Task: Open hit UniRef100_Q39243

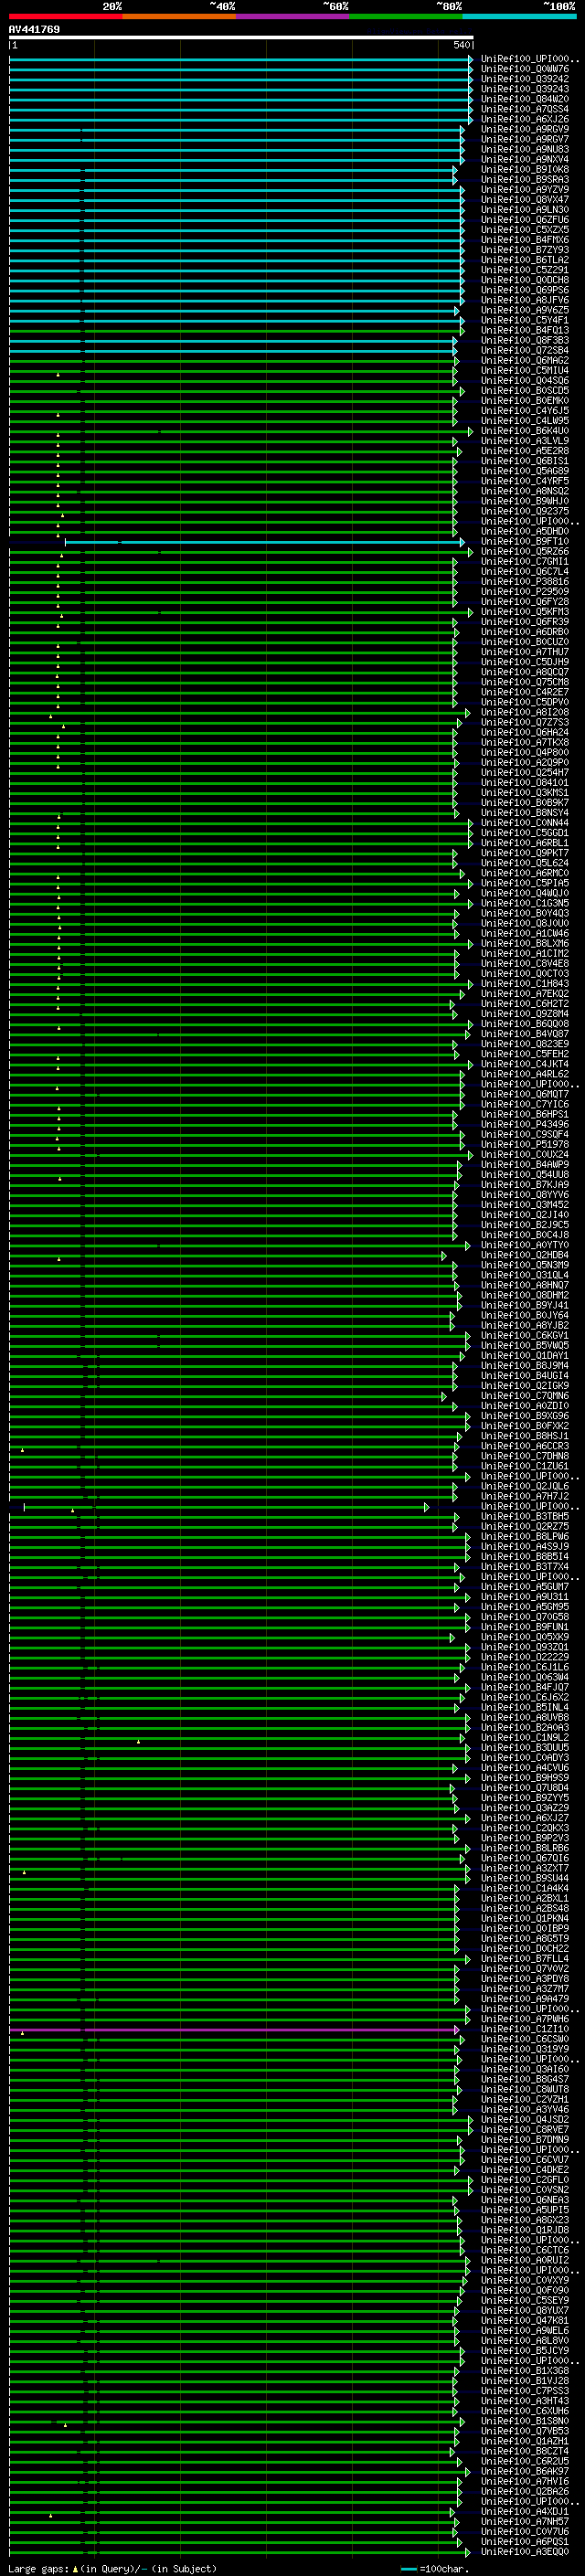Action: click(525, 89)
